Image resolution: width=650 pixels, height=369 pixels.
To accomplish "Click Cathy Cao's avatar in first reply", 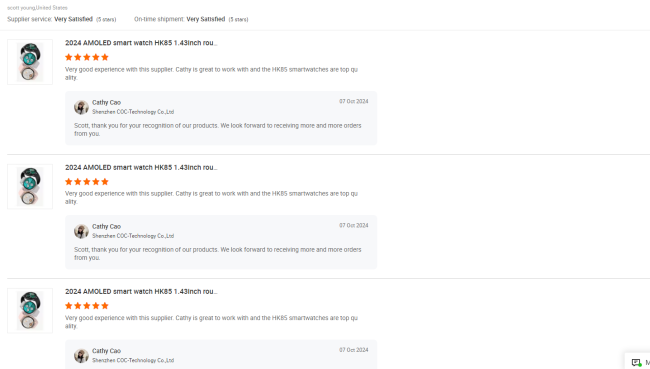I will 81,107.
